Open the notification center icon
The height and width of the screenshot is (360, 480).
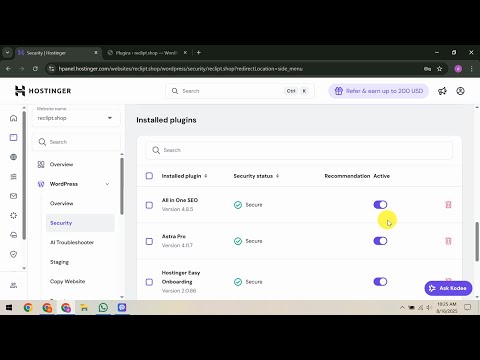point(468,307)
